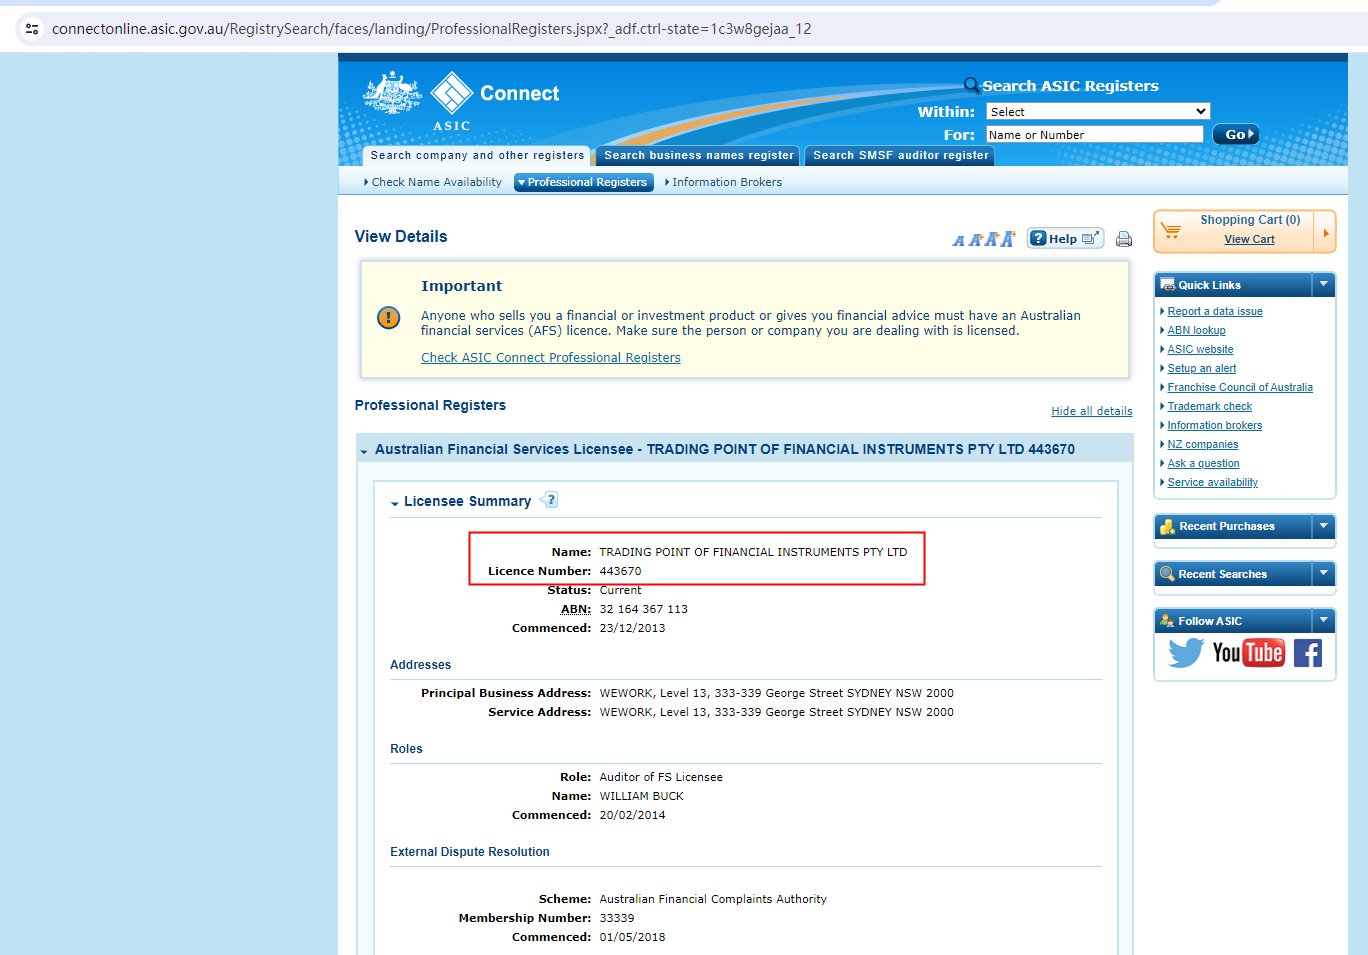Click the shopping cart icon
Screen dimensions: 1368x955
point(1171,231)
